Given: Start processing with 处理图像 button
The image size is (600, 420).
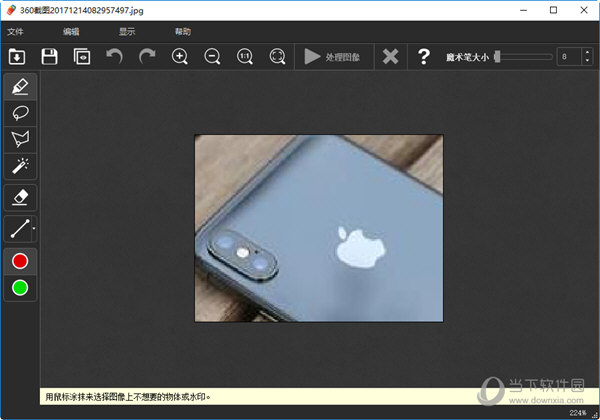Looking at the screenshot, I should (334, 57).
